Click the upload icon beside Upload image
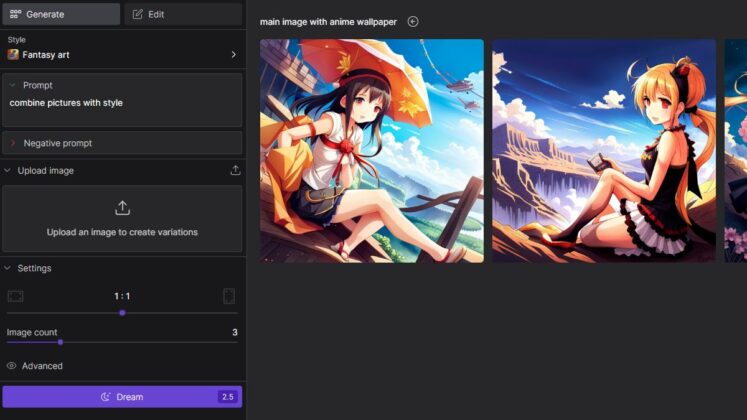This screenshot has height=420, width=747. tap(235, 171)
